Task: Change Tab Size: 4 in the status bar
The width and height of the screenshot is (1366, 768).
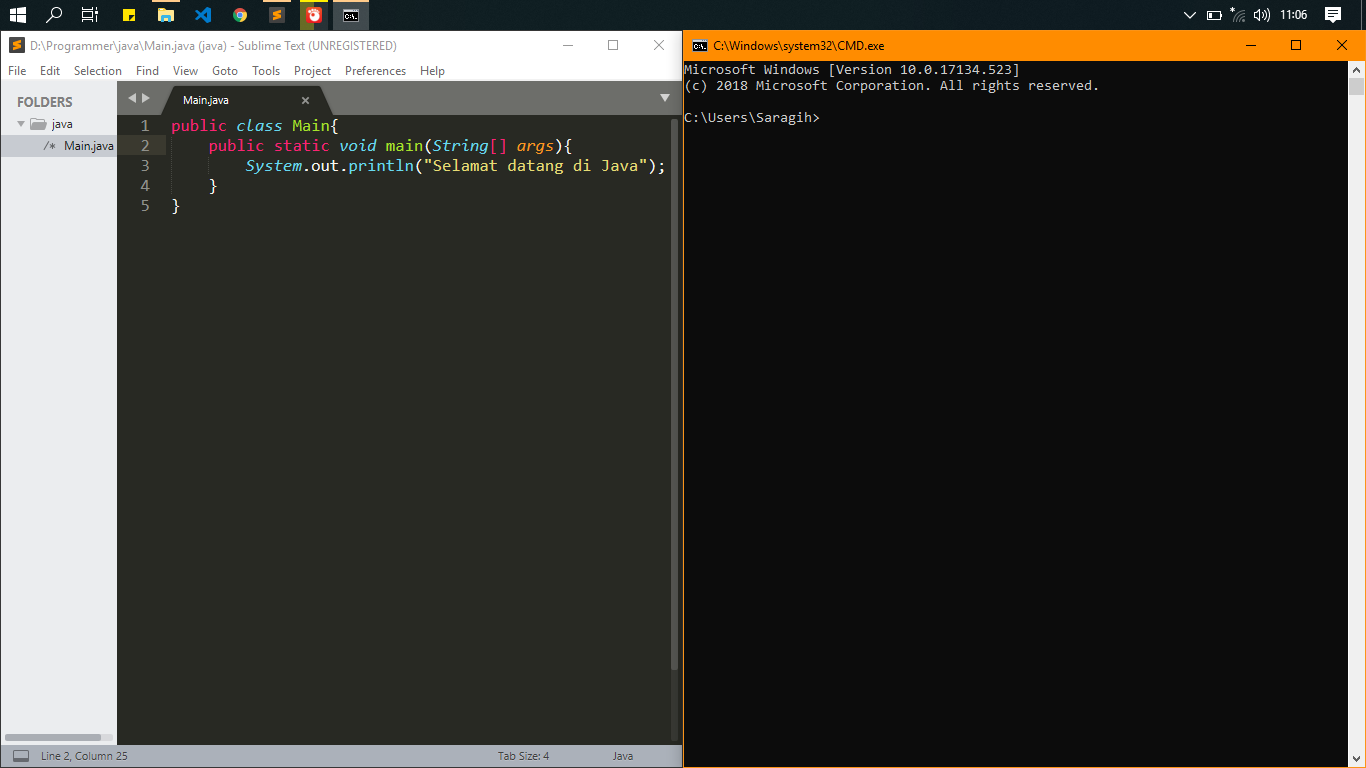Action: pos(524,756)
